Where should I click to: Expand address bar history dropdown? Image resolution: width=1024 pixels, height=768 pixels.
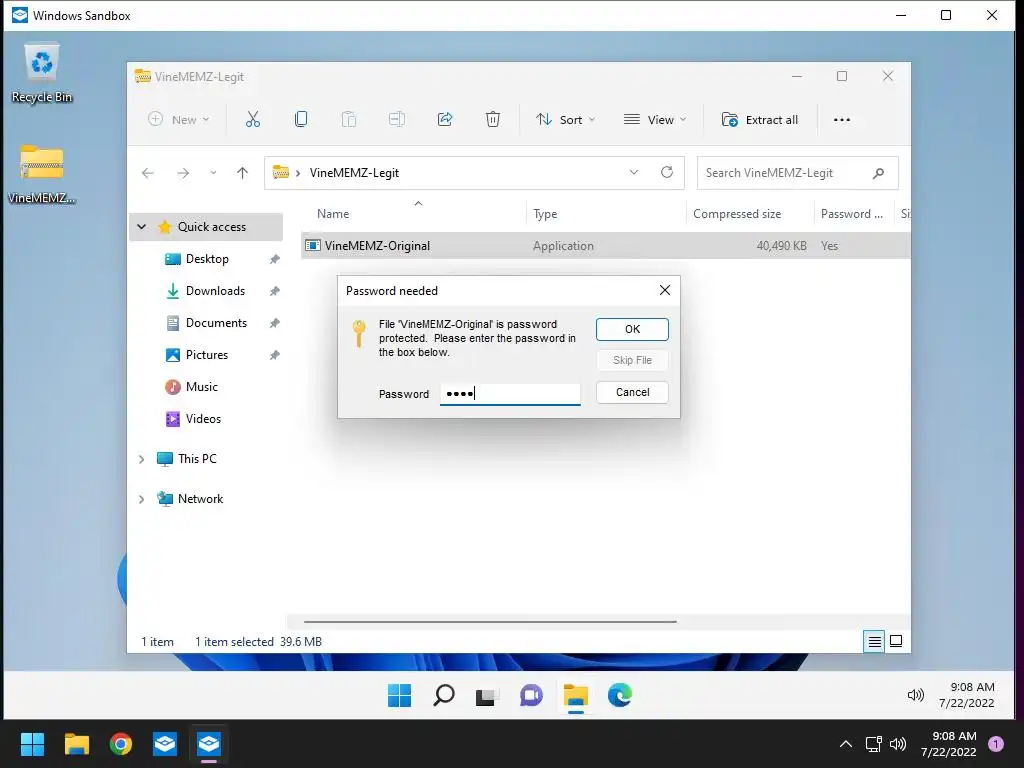[633, 172]
